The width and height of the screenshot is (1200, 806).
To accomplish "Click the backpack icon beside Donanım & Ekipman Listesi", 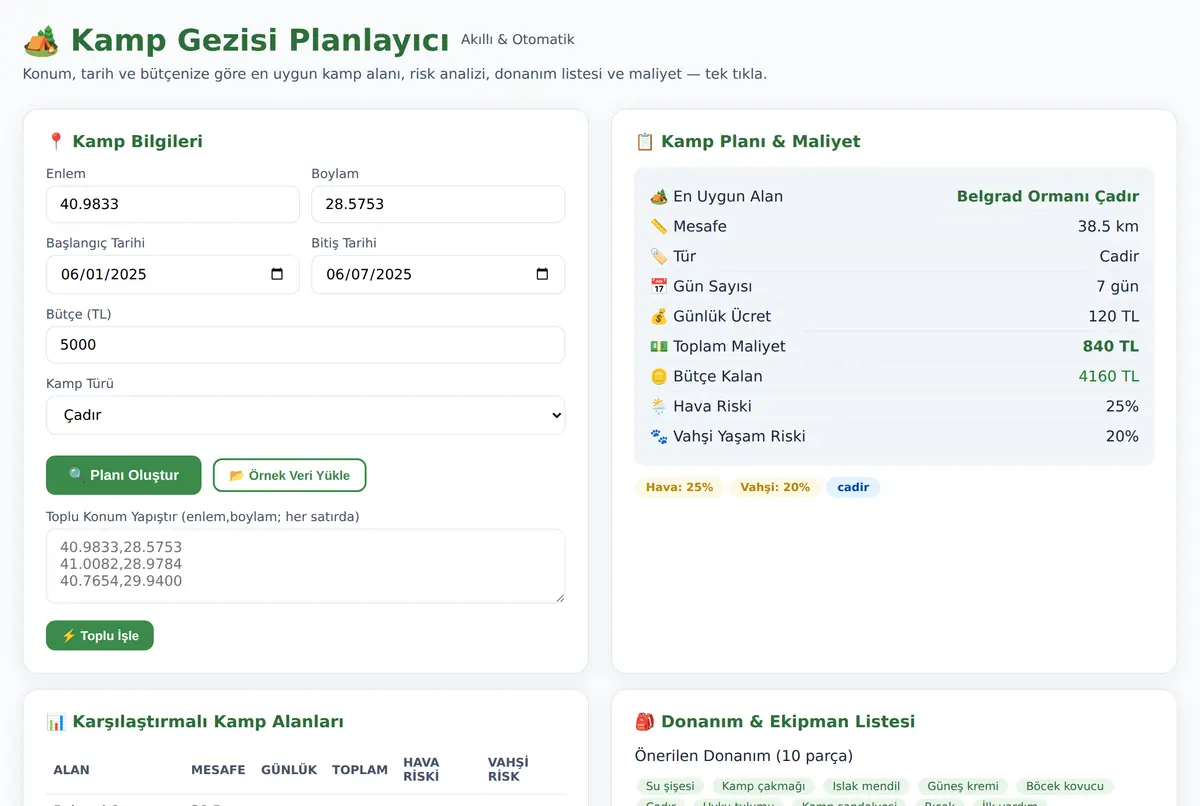I will pyautogui.click(x=645, y=721).
